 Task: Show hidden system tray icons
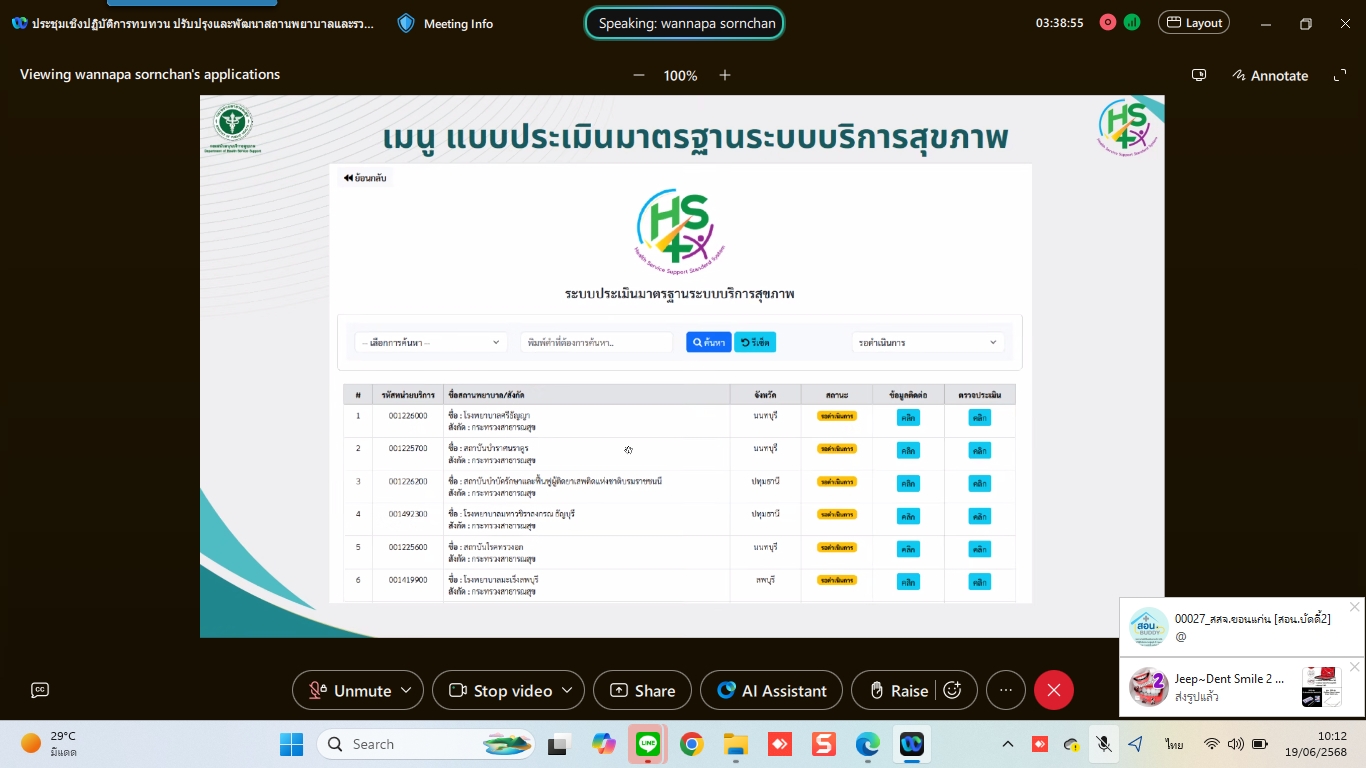(x=1008, y=744)
